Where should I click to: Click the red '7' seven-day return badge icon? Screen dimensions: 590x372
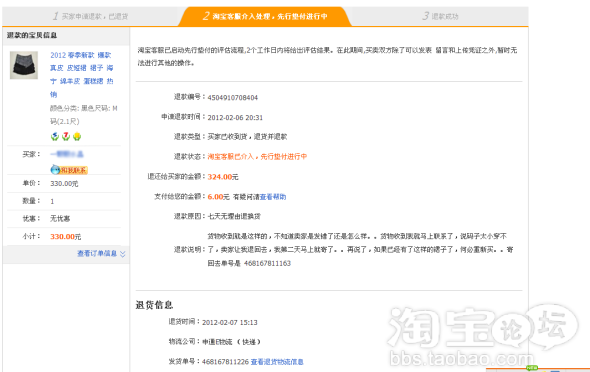point(66,136)
